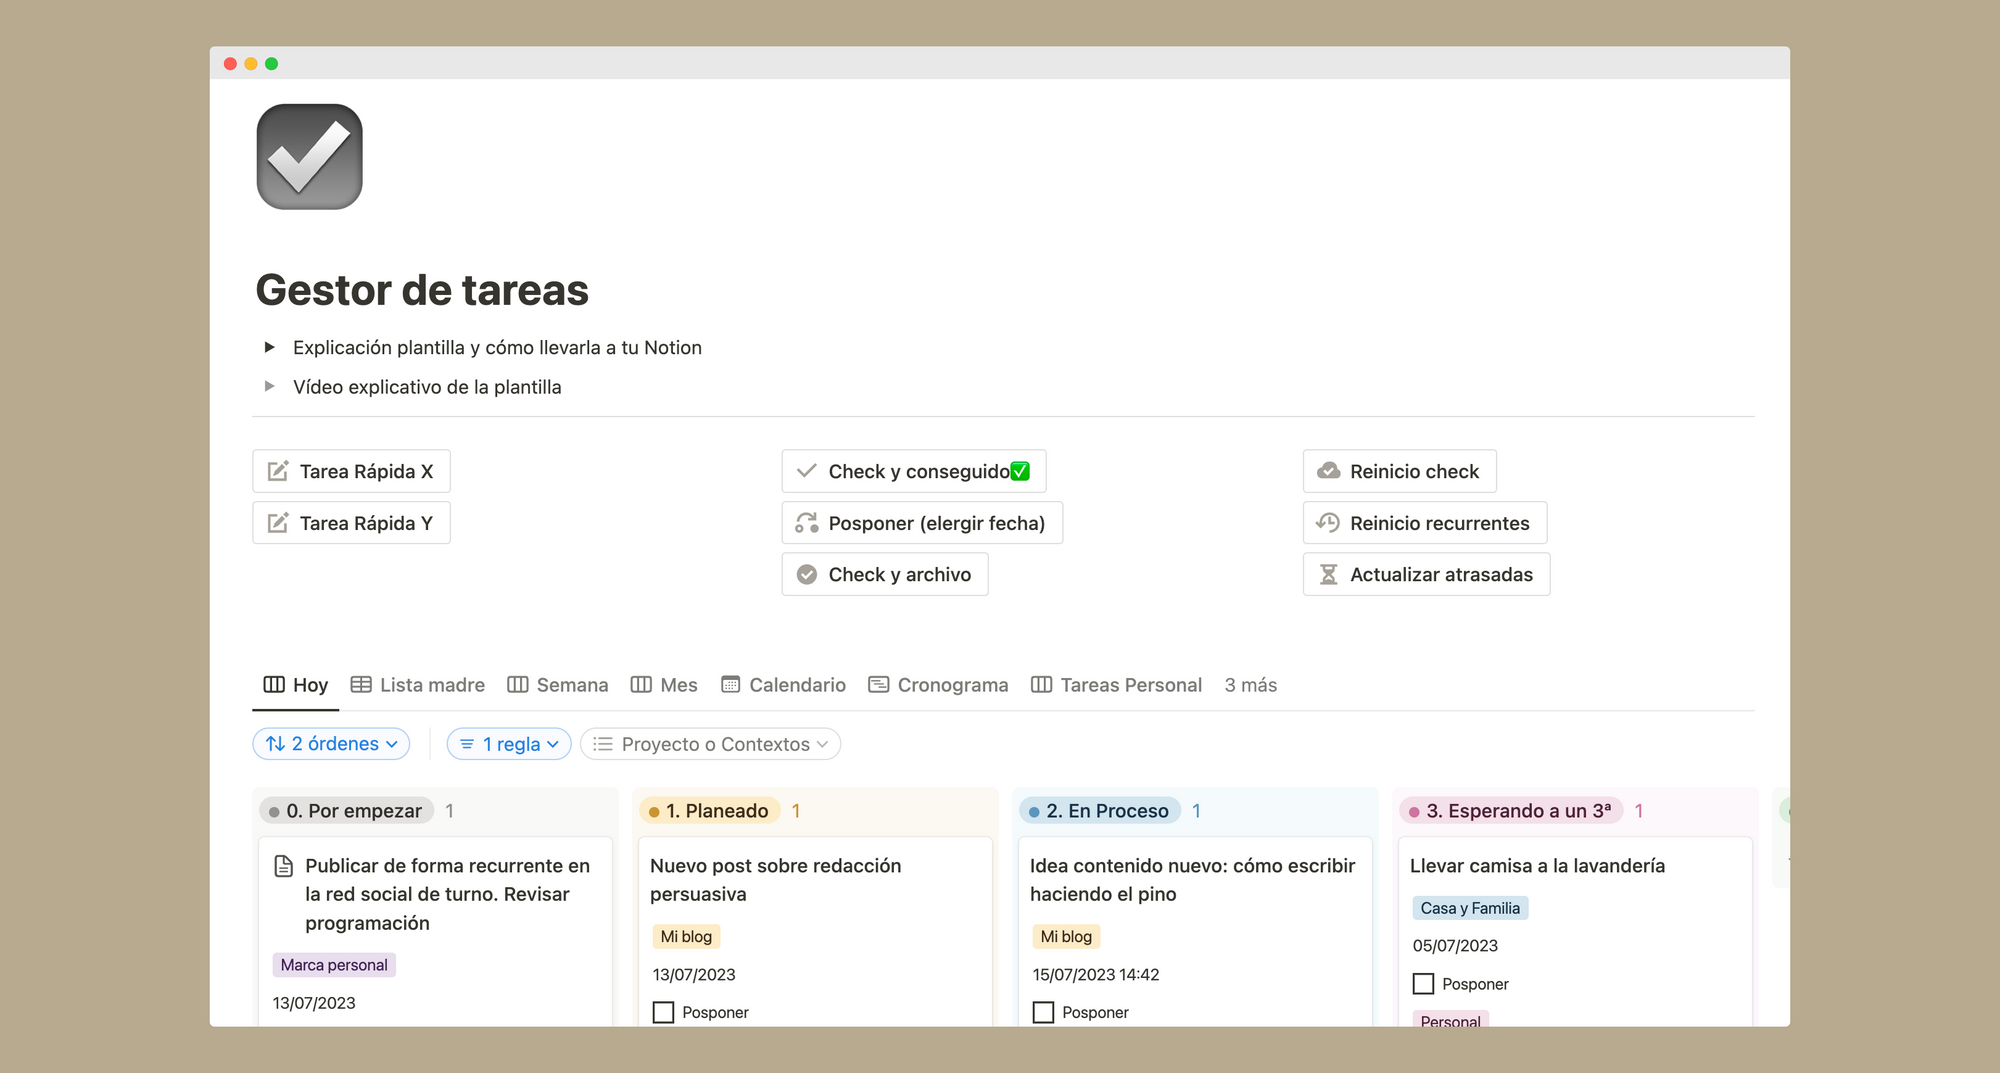The height and width of the screenshot is (1073, 2000).
Task: Click the checkmark icon in Check y conseguido
Action: tap(806, 470)
